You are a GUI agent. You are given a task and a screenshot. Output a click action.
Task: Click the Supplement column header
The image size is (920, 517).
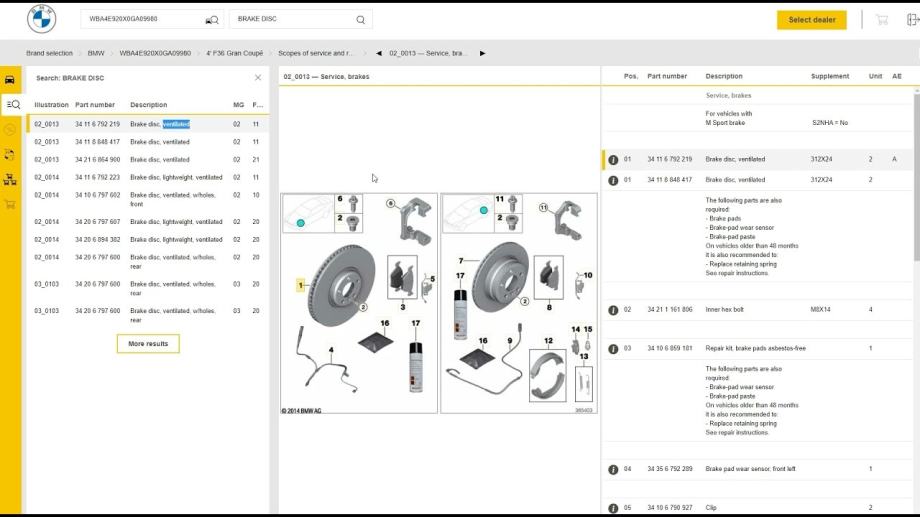(x=830, y=76)
